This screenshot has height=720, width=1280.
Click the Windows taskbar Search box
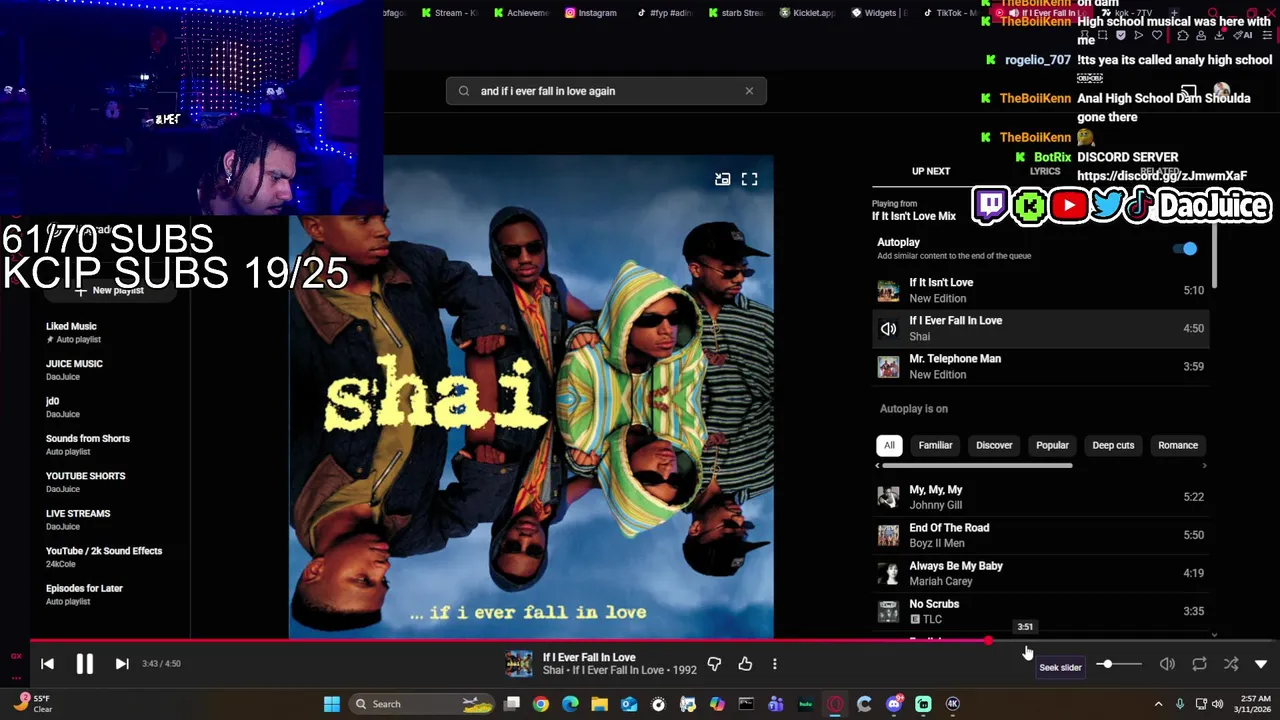[x=423, y=704]
